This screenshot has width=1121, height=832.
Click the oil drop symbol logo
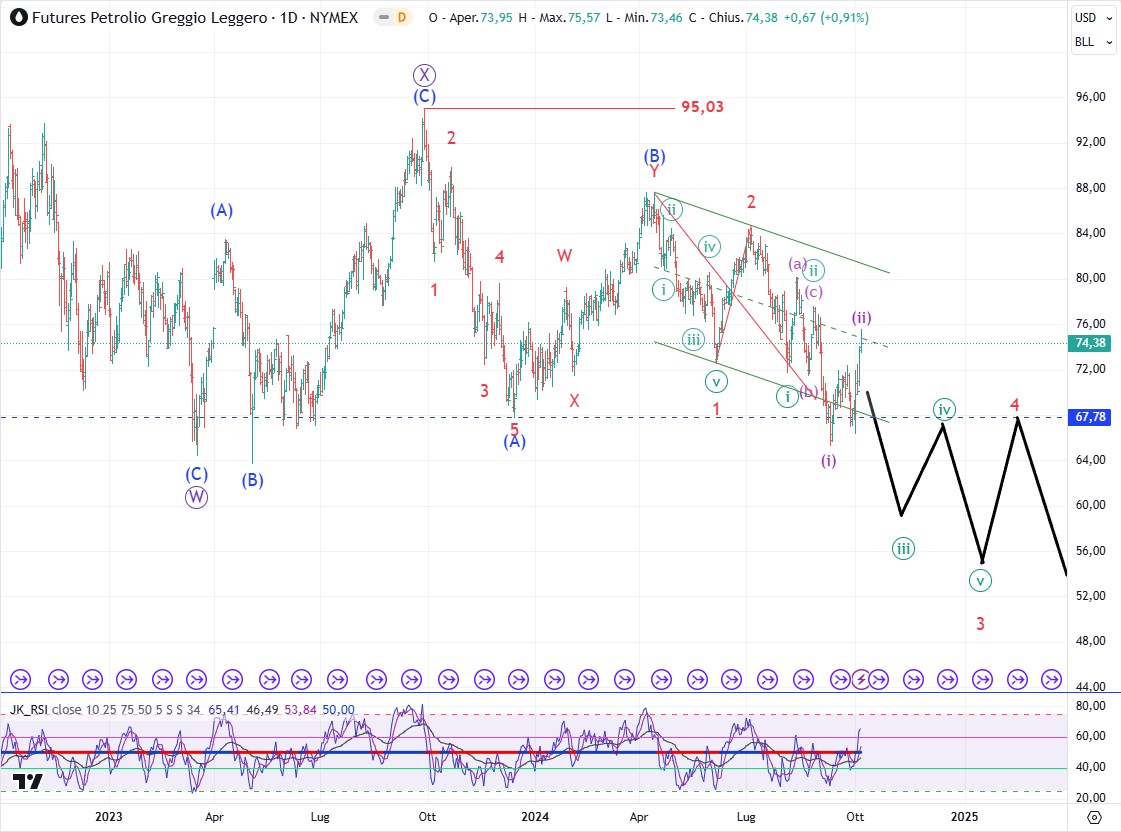coord(19,17)
